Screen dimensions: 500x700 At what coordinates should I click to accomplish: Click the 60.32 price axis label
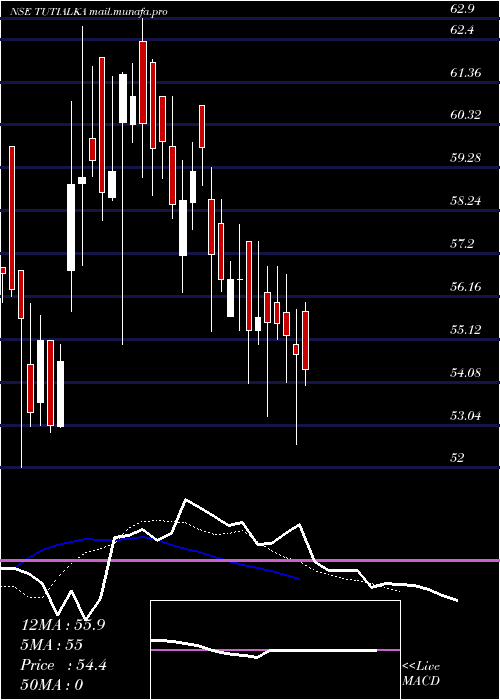click(x=466, y=115)
